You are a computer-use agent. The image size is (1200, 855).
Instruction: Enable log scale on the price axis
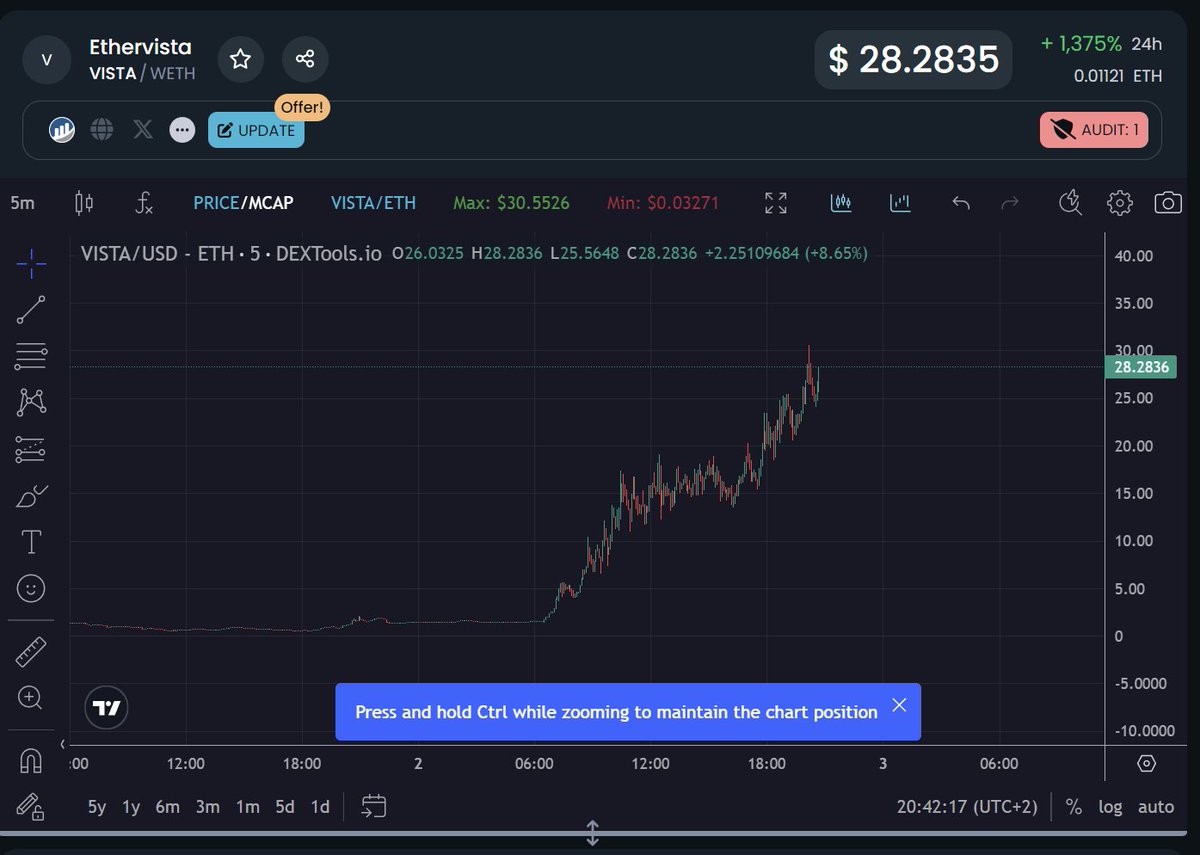click(1110, 807)
